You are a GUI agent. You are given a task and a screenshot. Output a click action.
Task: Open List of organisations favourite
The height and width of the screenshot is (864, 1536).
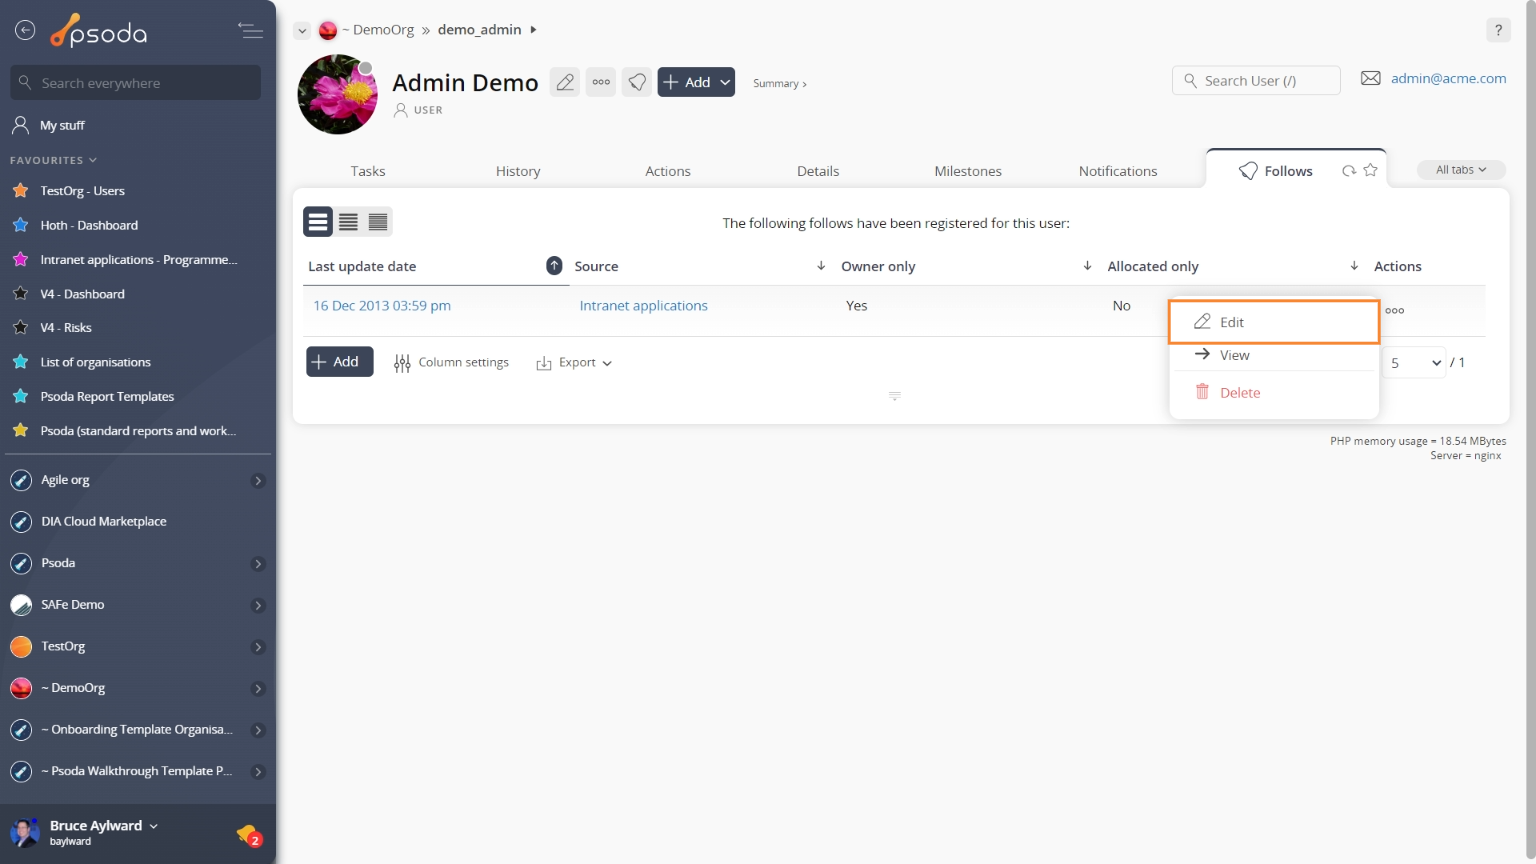click(x=95, y=362)
